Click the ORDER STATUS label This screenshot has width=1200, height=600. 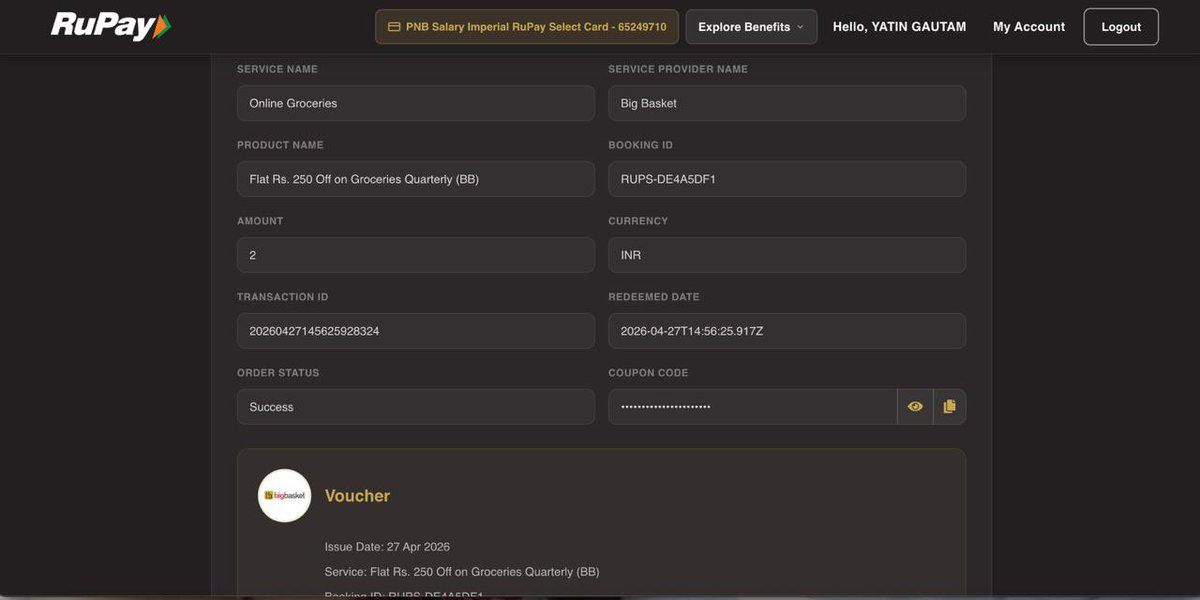[278, 373]
